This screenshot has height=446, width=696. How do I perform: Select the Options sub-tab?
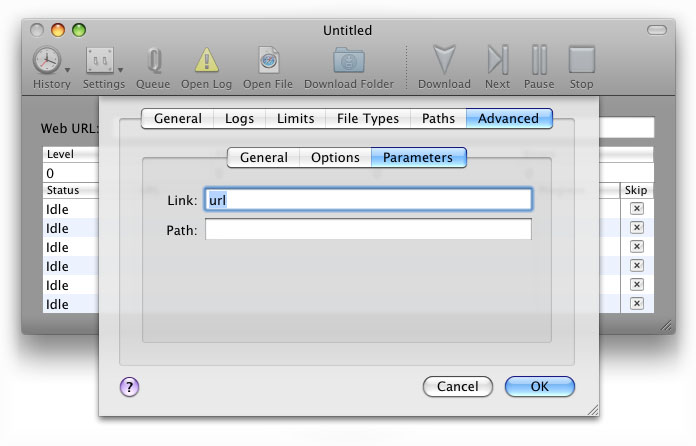point(335,157)
